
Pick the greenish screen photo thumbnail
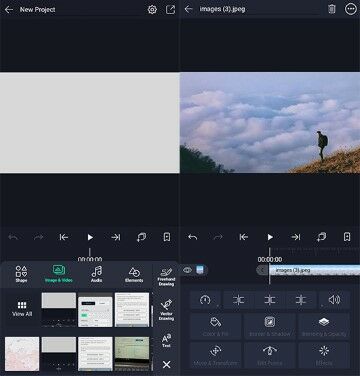132,354
